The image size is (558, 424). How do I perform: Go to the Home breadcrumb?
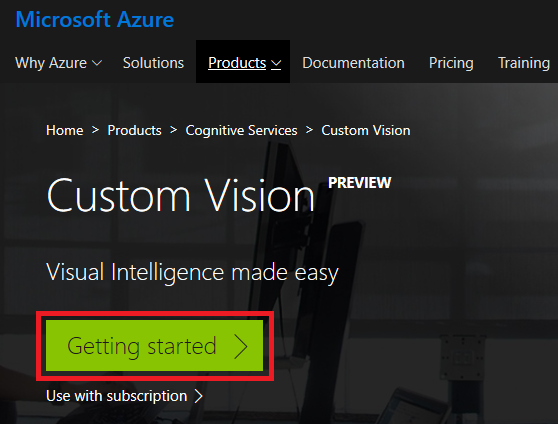pos(65,130)
